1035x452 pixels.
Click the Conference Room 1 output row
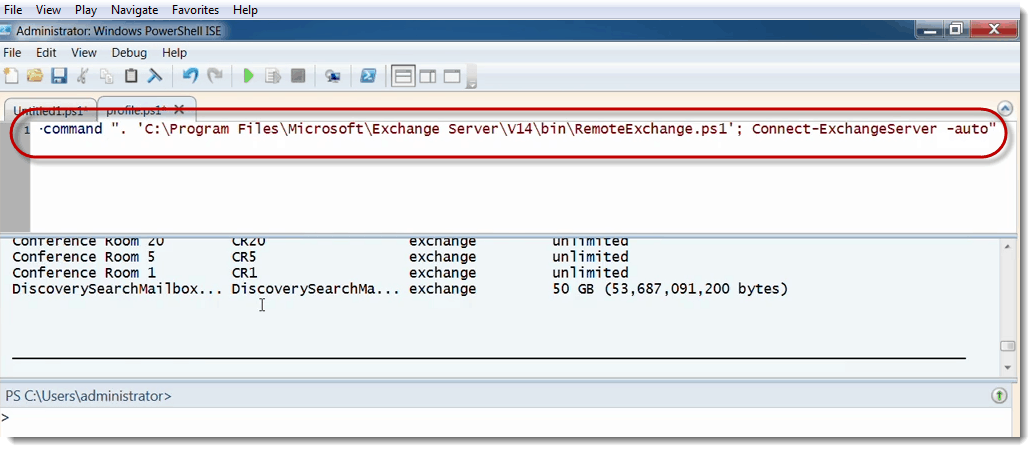click(x=320, y=273)
